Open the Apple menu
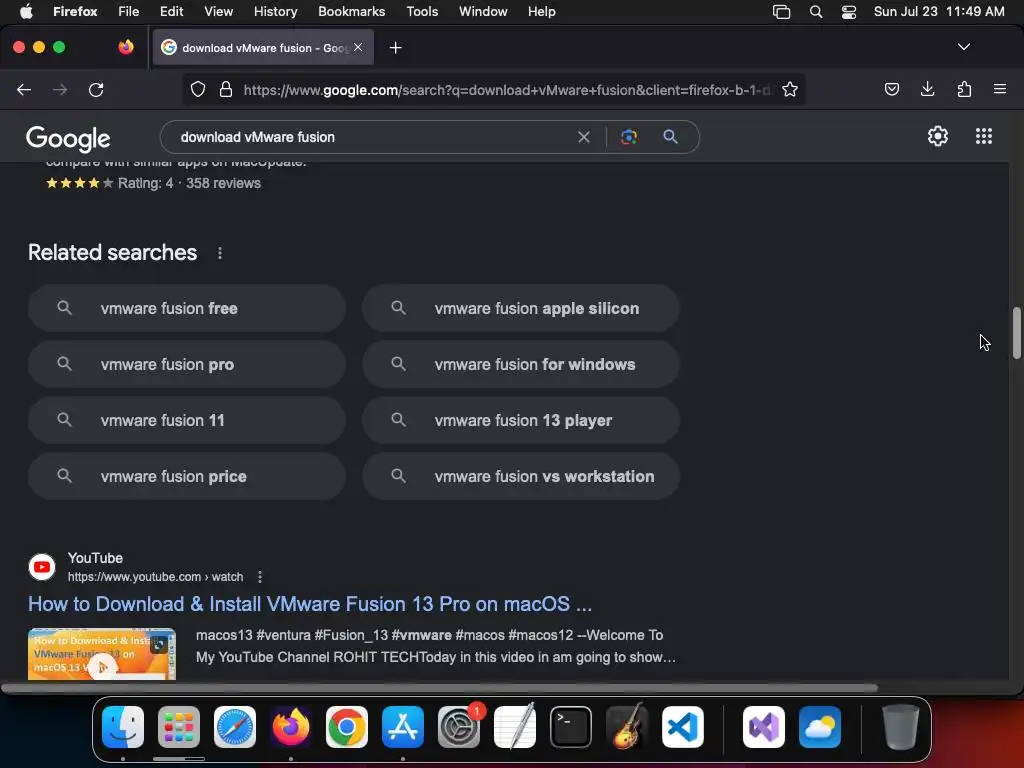Screen dimensions: 1024x768 click(x=26, y=11)
